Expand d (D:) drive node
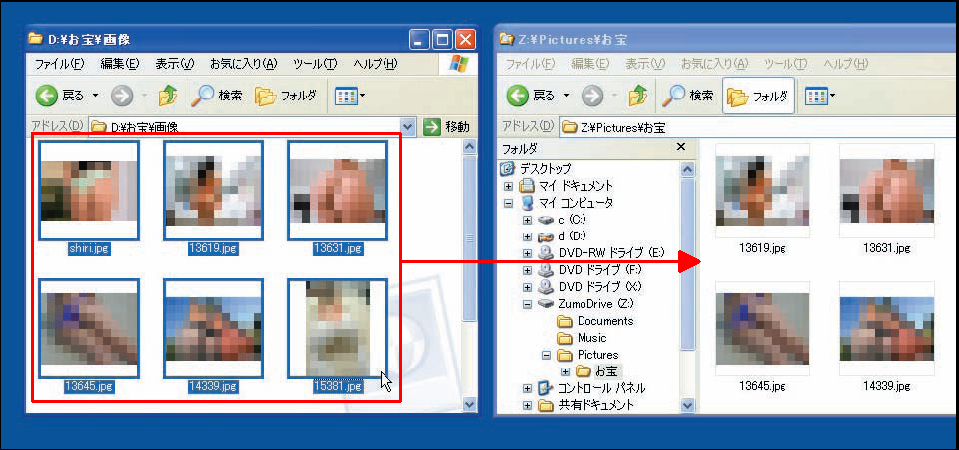Viewport: 959px width, 450px height. click(528, 236)
